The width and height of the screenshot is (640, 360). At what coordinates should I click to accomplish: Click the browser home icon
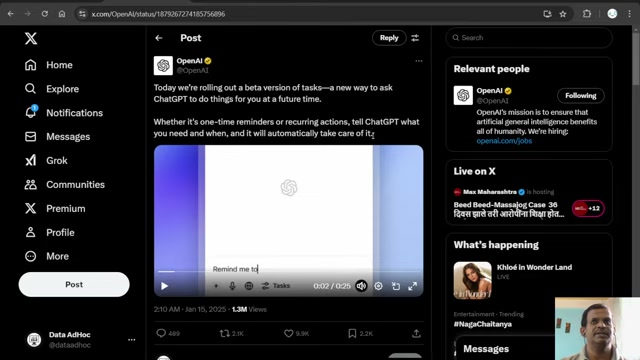point(62,14)
